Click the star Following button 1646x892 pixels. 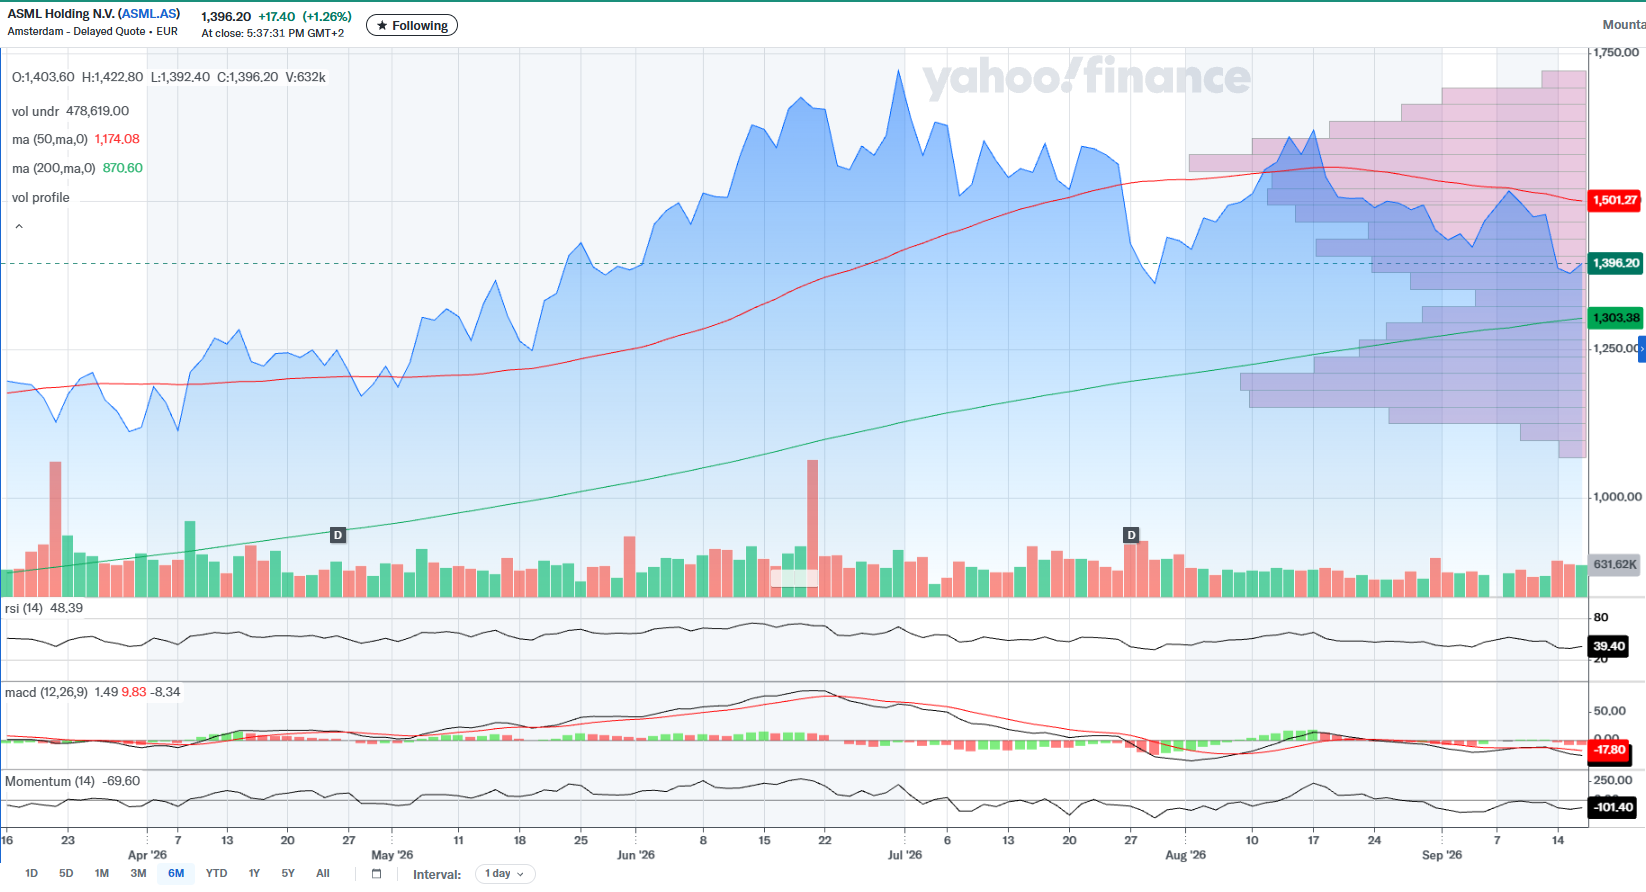click(x=412, y=25)
